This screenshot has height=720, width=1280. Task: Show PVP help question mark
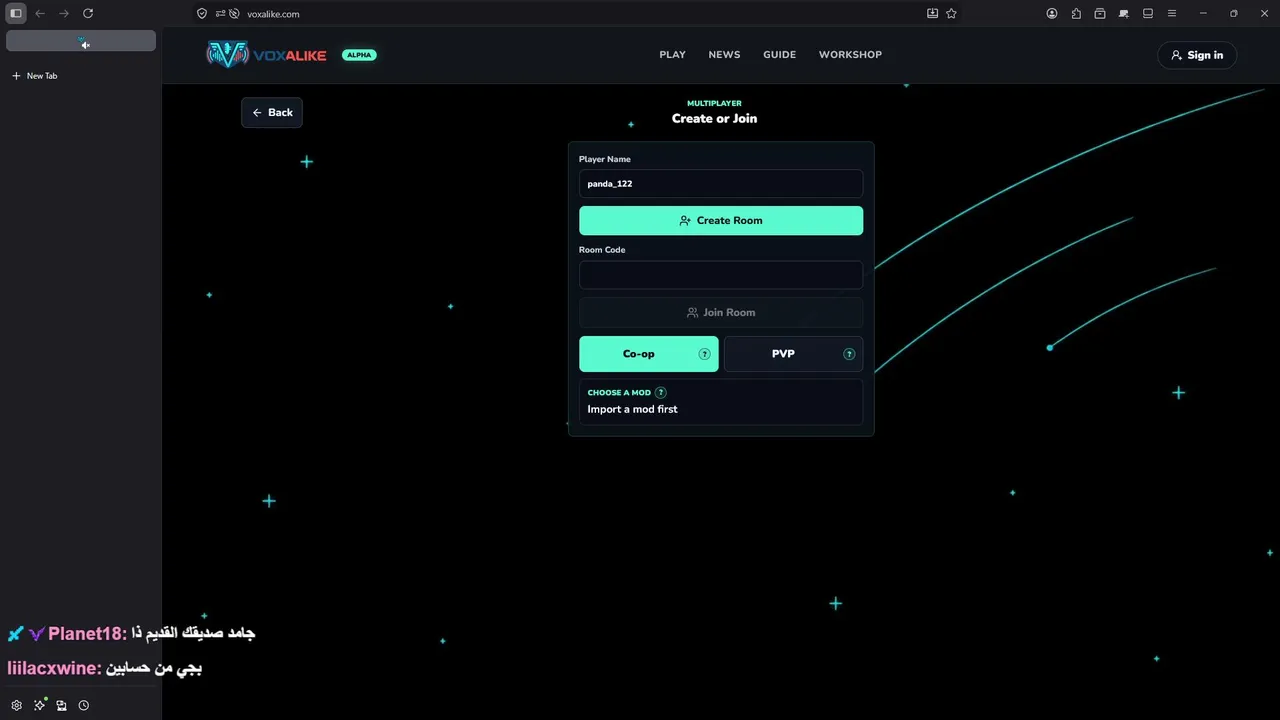pos(849,354)
